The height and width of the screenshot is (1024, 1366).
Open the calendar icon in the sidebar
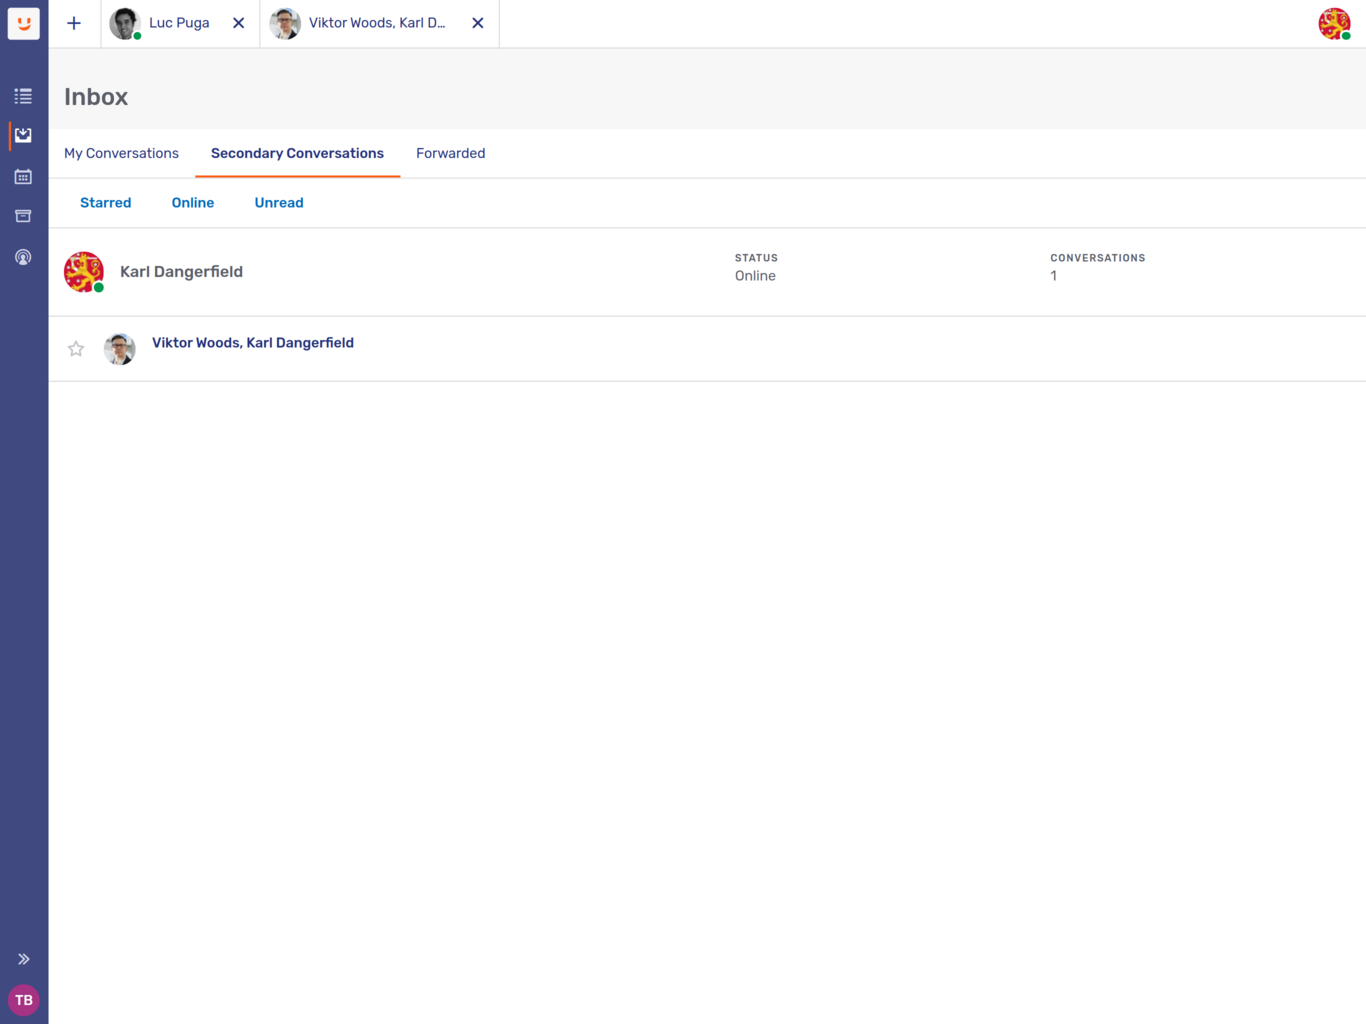pyautogui.click(x=23, y=176)
